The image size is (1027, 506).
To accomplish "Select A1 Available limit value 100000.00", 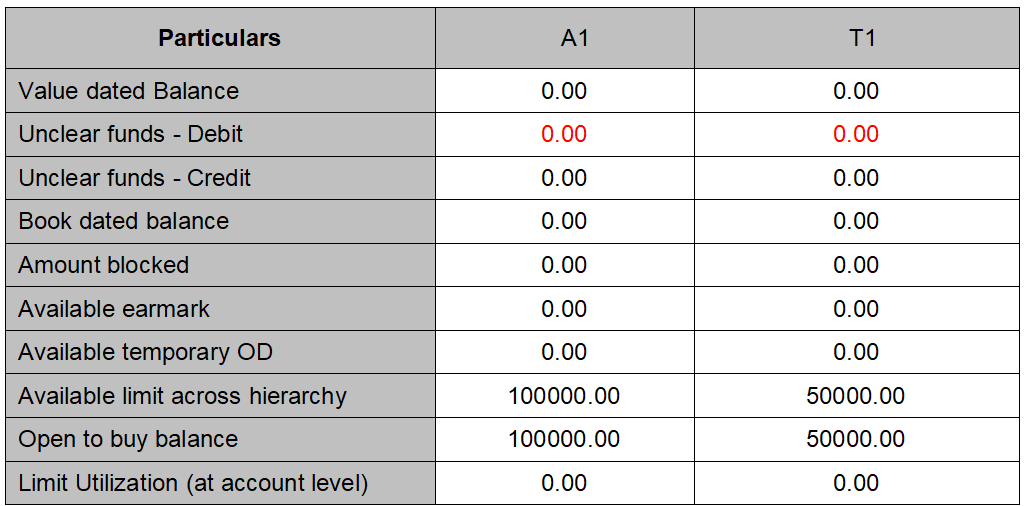I will [x=564, y=396].
